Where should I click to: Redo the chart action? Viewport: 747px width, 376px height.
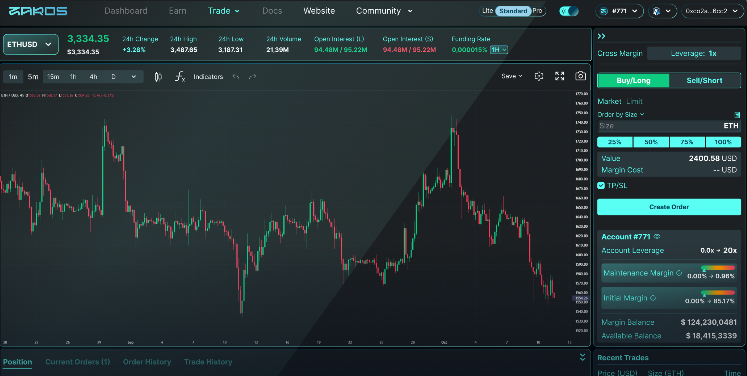[x=252, y=77]
